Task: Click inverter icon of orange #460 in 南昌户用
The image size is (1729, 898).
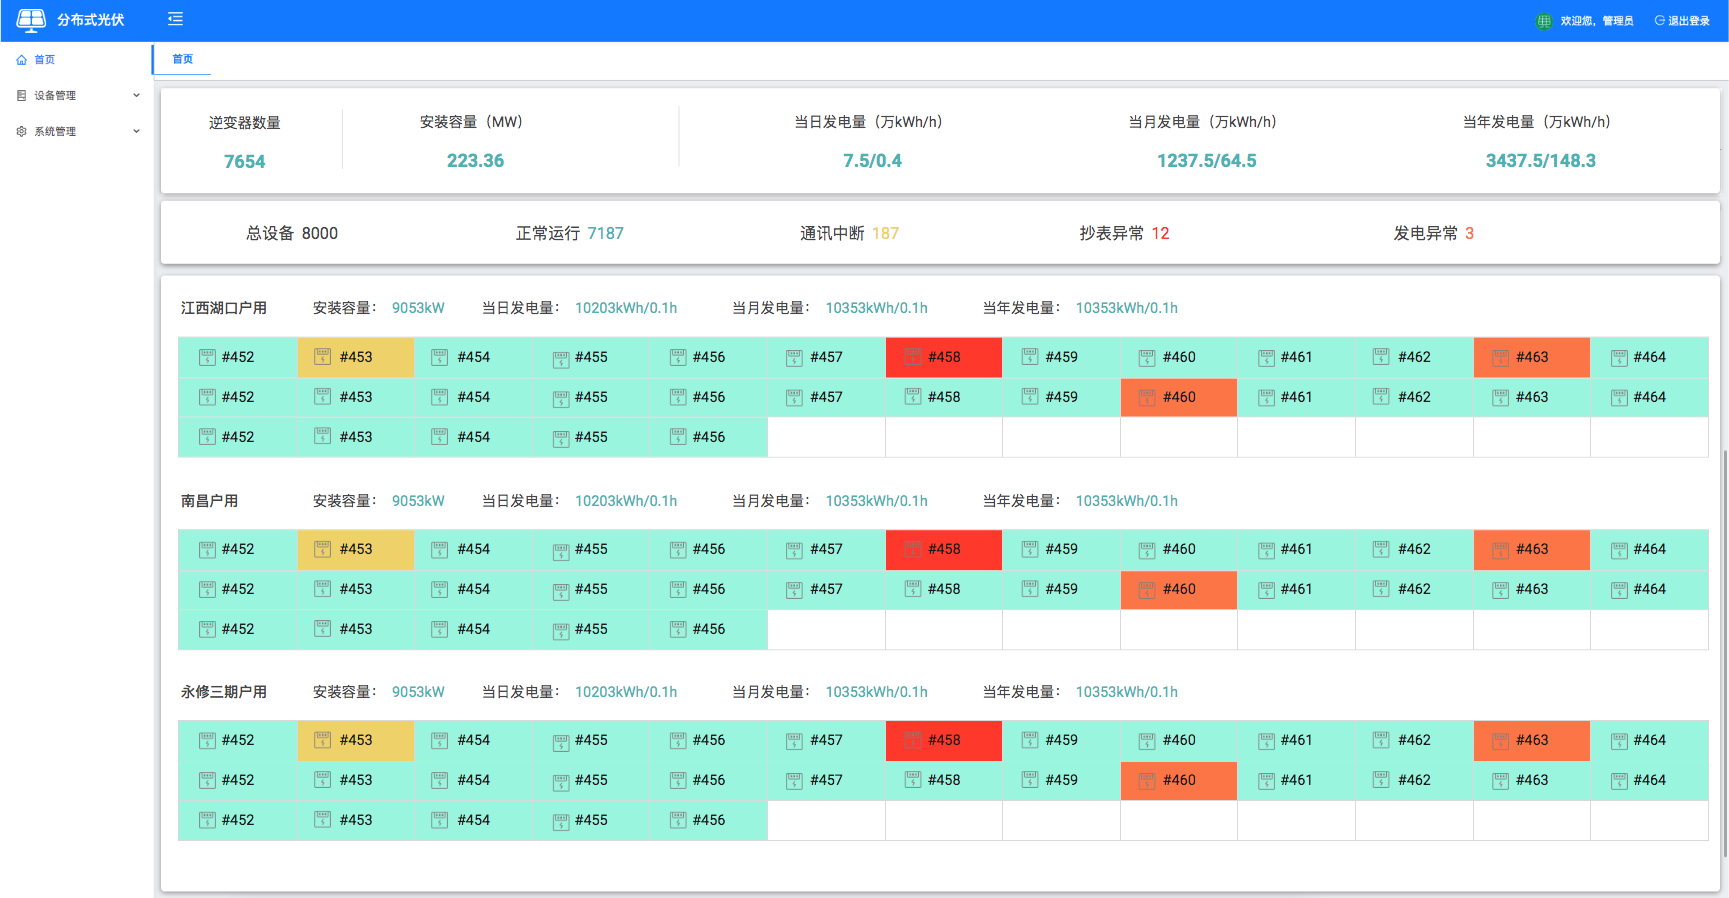Action: [x=1147, y=589]
